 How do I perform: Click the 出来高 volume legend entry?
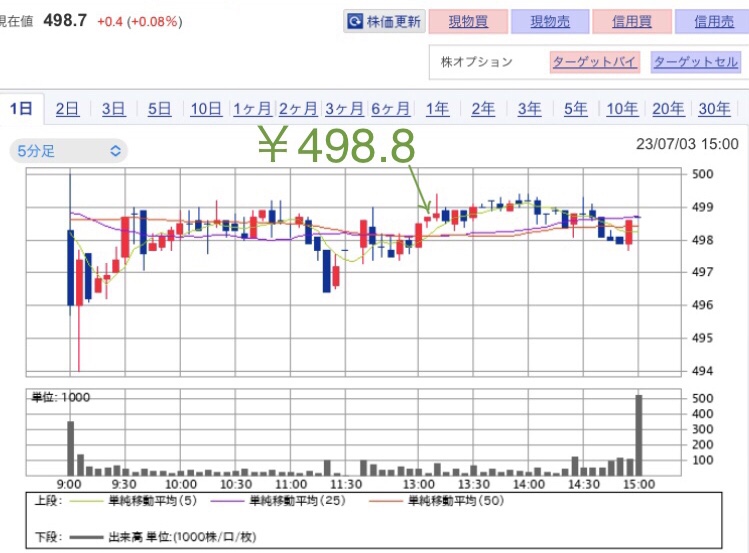tap(163, 537)
